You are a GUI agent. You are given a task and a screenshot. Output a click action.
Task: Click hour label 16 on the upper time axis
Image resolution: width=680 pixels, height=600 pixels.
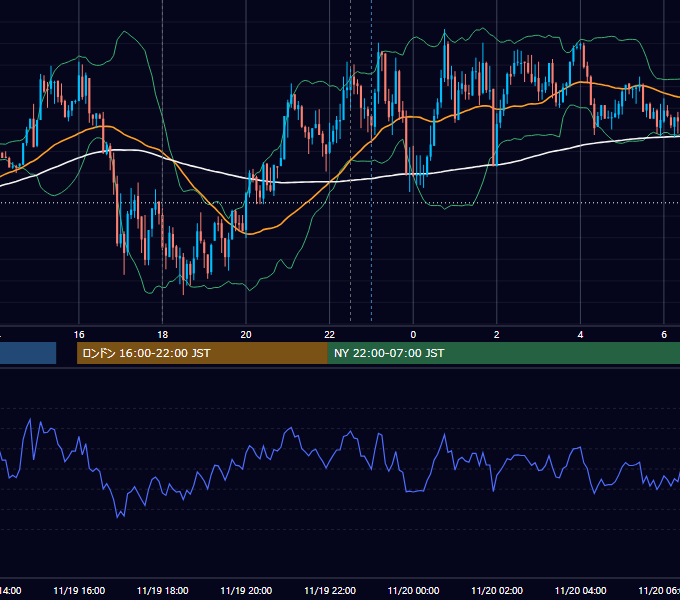pos(79,335)
